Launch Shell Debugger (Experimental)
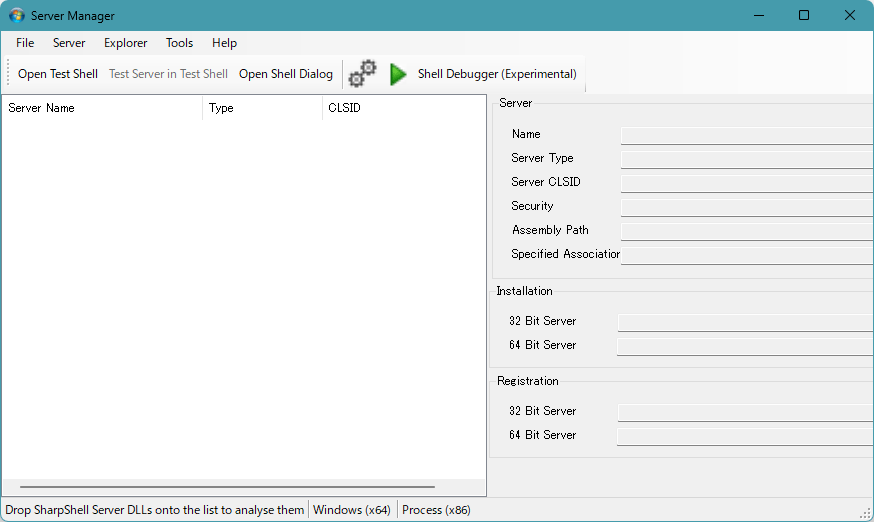This screenshot has height=522, width=874. point(484,74)
